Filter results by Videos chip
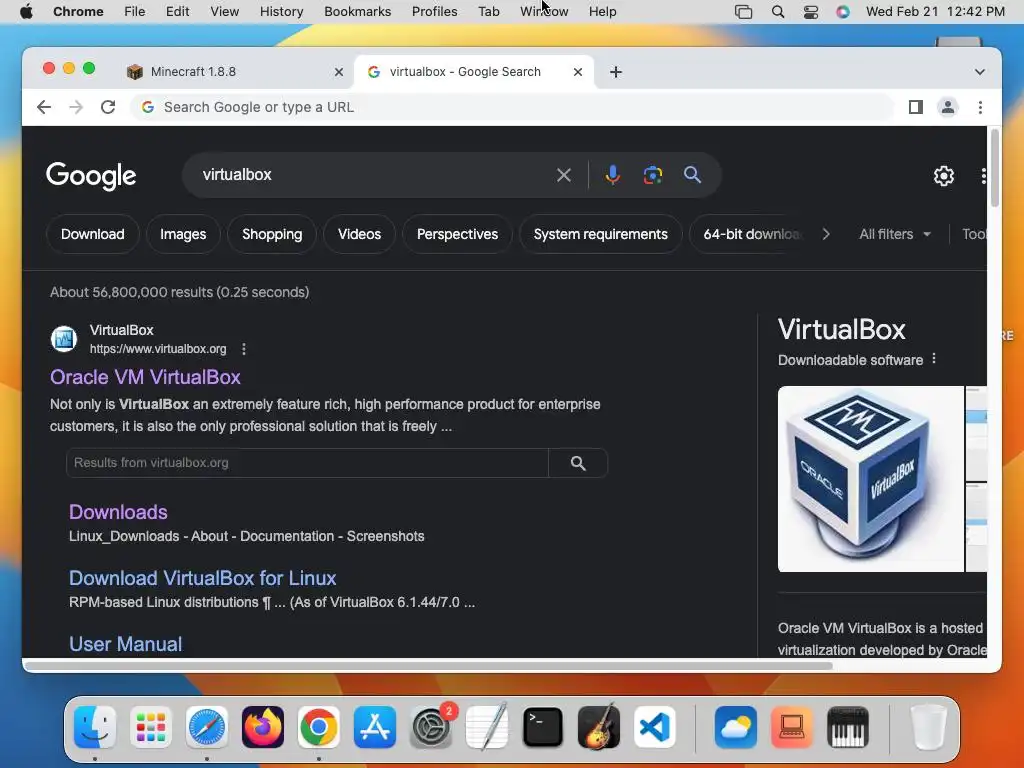The height and width of the screenshot is (768, 1024). tap(359, 234)
